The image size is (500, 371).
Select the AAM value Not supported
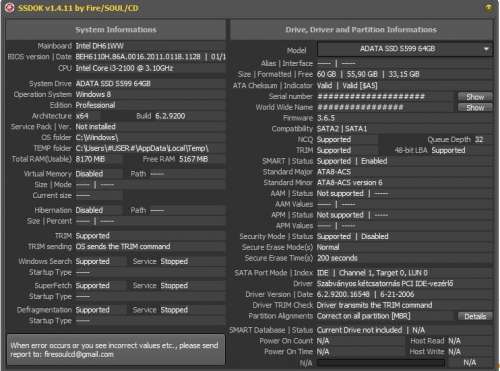[340, 193]
